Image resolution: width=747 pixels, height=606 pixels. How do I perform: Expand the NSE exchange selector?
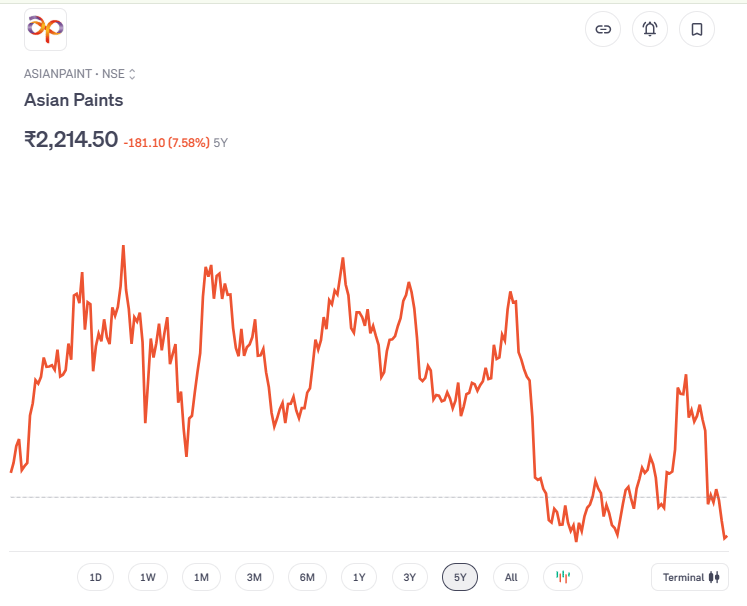[x=131, y=74]
